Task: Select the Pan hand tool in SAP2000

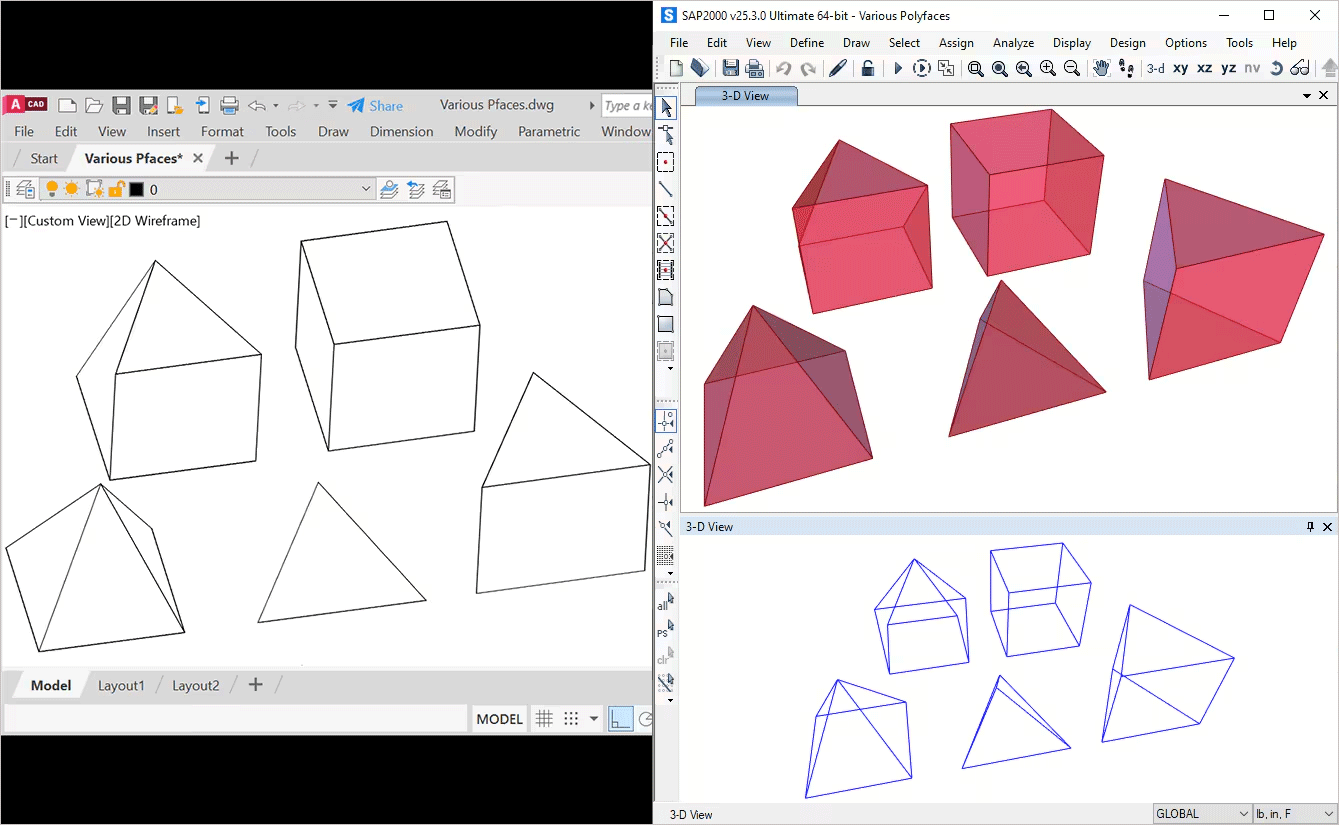Action: (x=1101, y=68)
